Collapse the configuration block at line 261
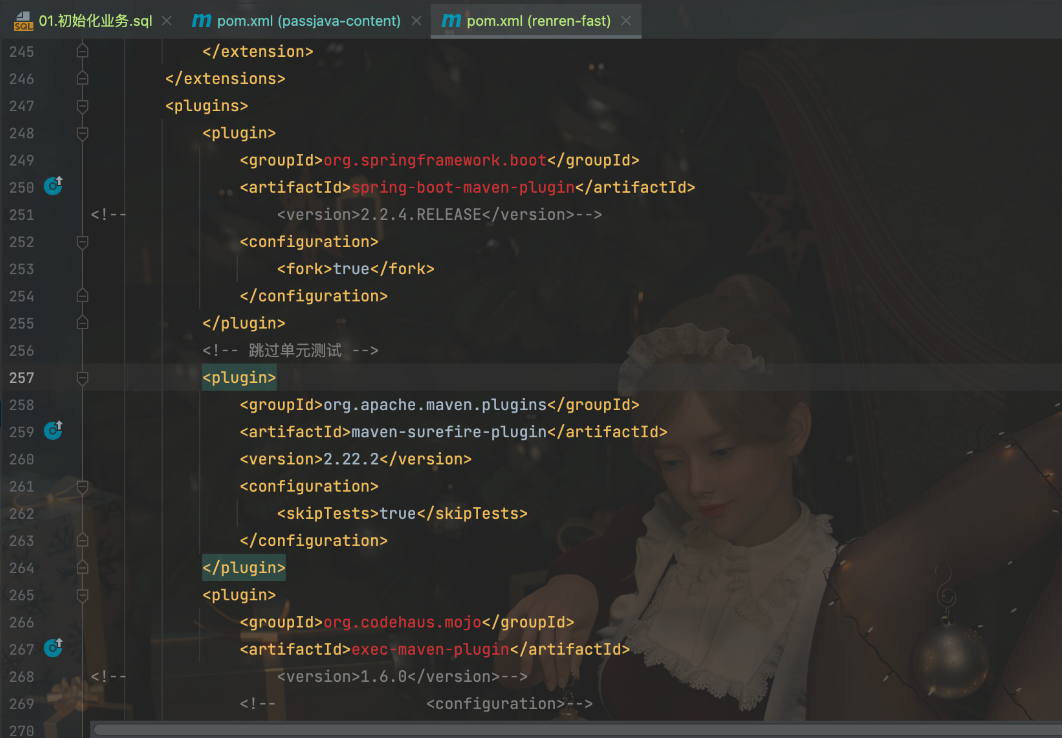The image size is (1062, 738). [x=82, y=486]
